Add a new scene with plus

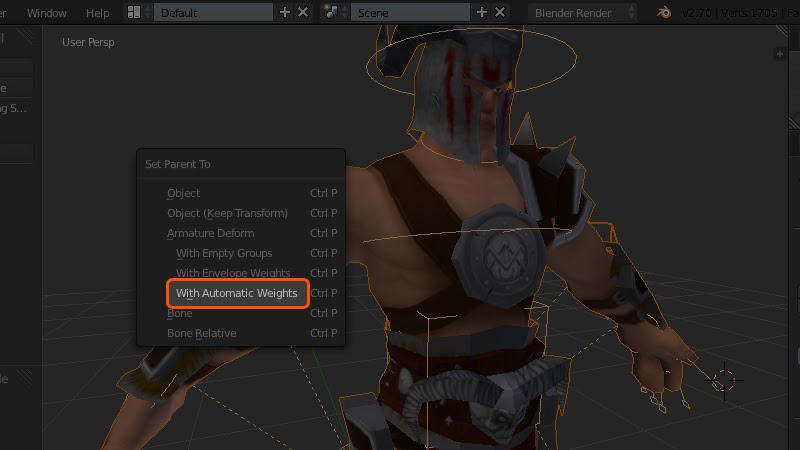(x=482, y=12)
